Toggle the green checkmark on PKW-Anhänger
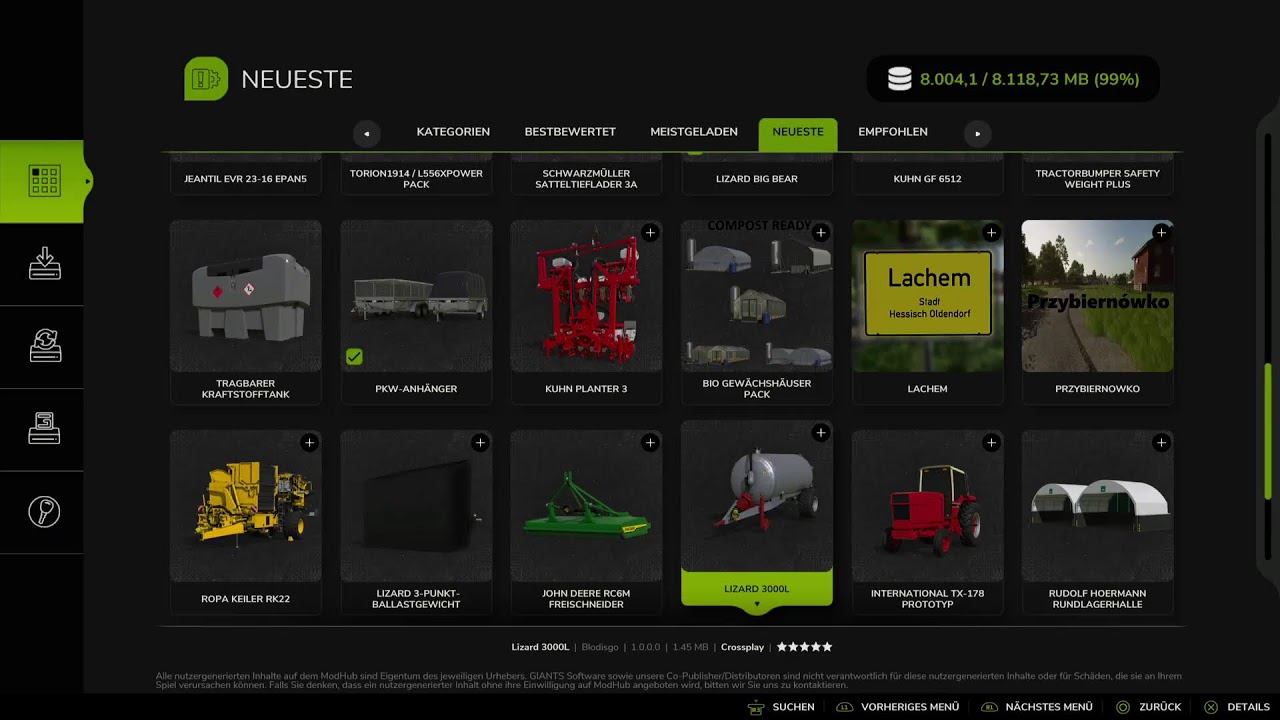1280x720 pixels. [354, 356]
